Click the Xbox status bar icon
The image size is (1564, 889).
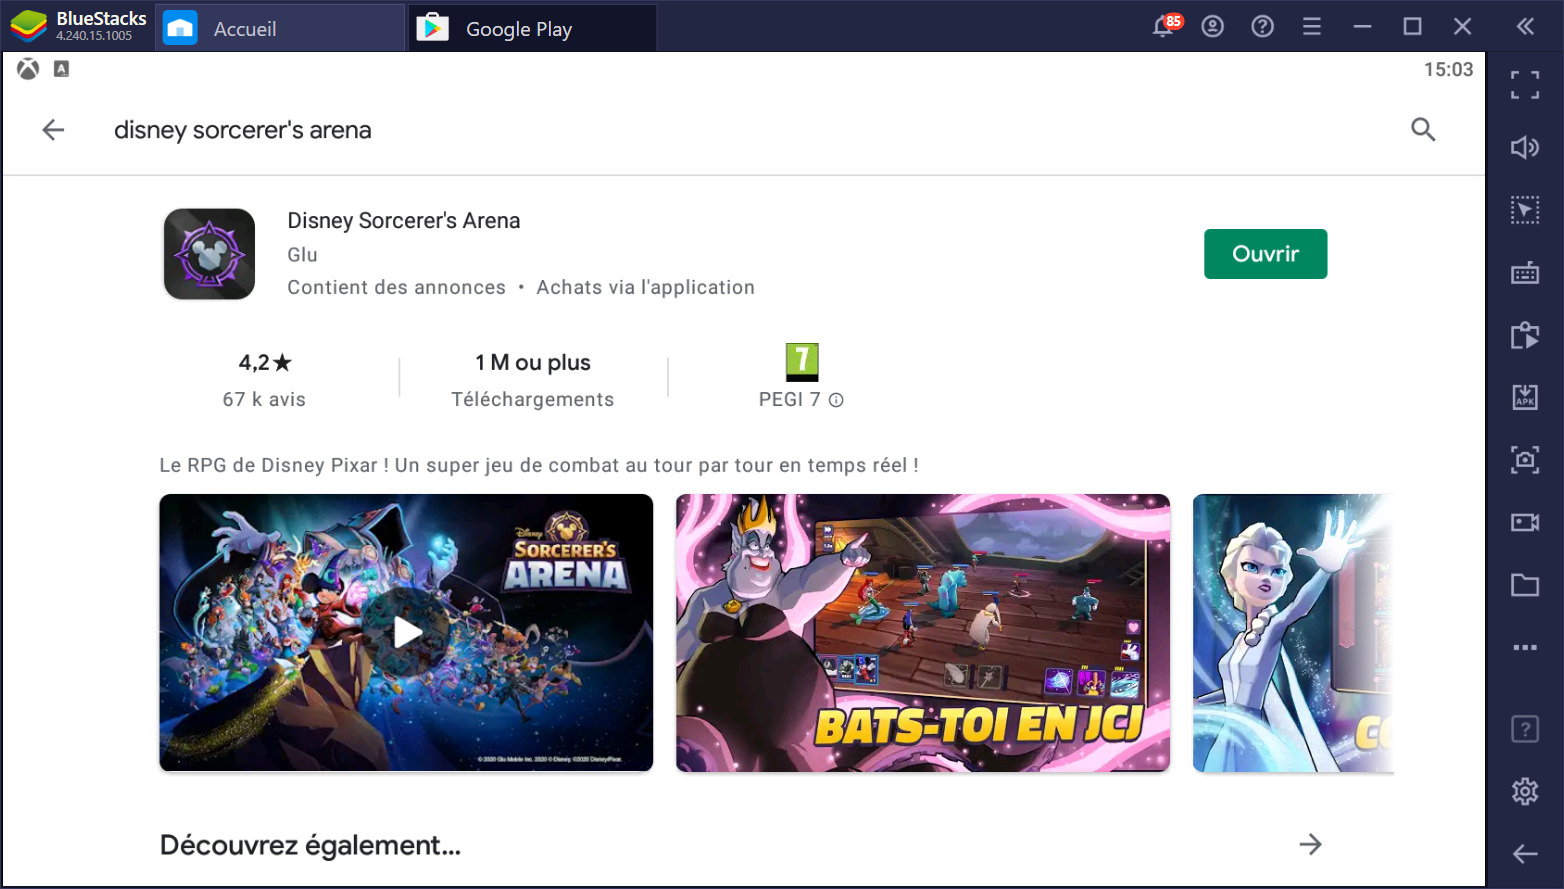pos(28,69)
